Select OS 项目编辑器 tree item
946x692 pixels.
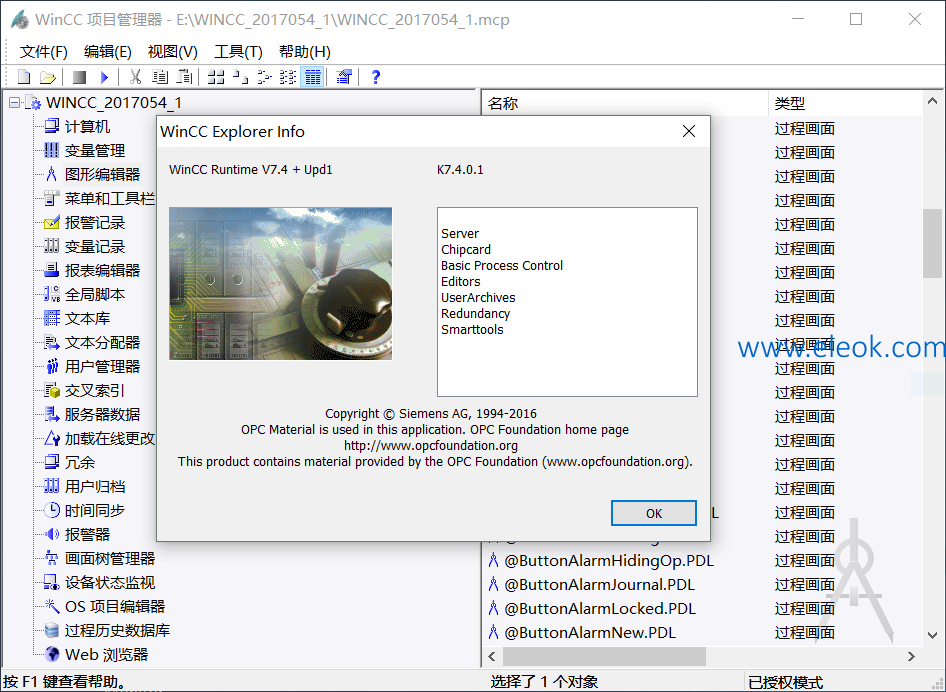click(x=115, y=606)
